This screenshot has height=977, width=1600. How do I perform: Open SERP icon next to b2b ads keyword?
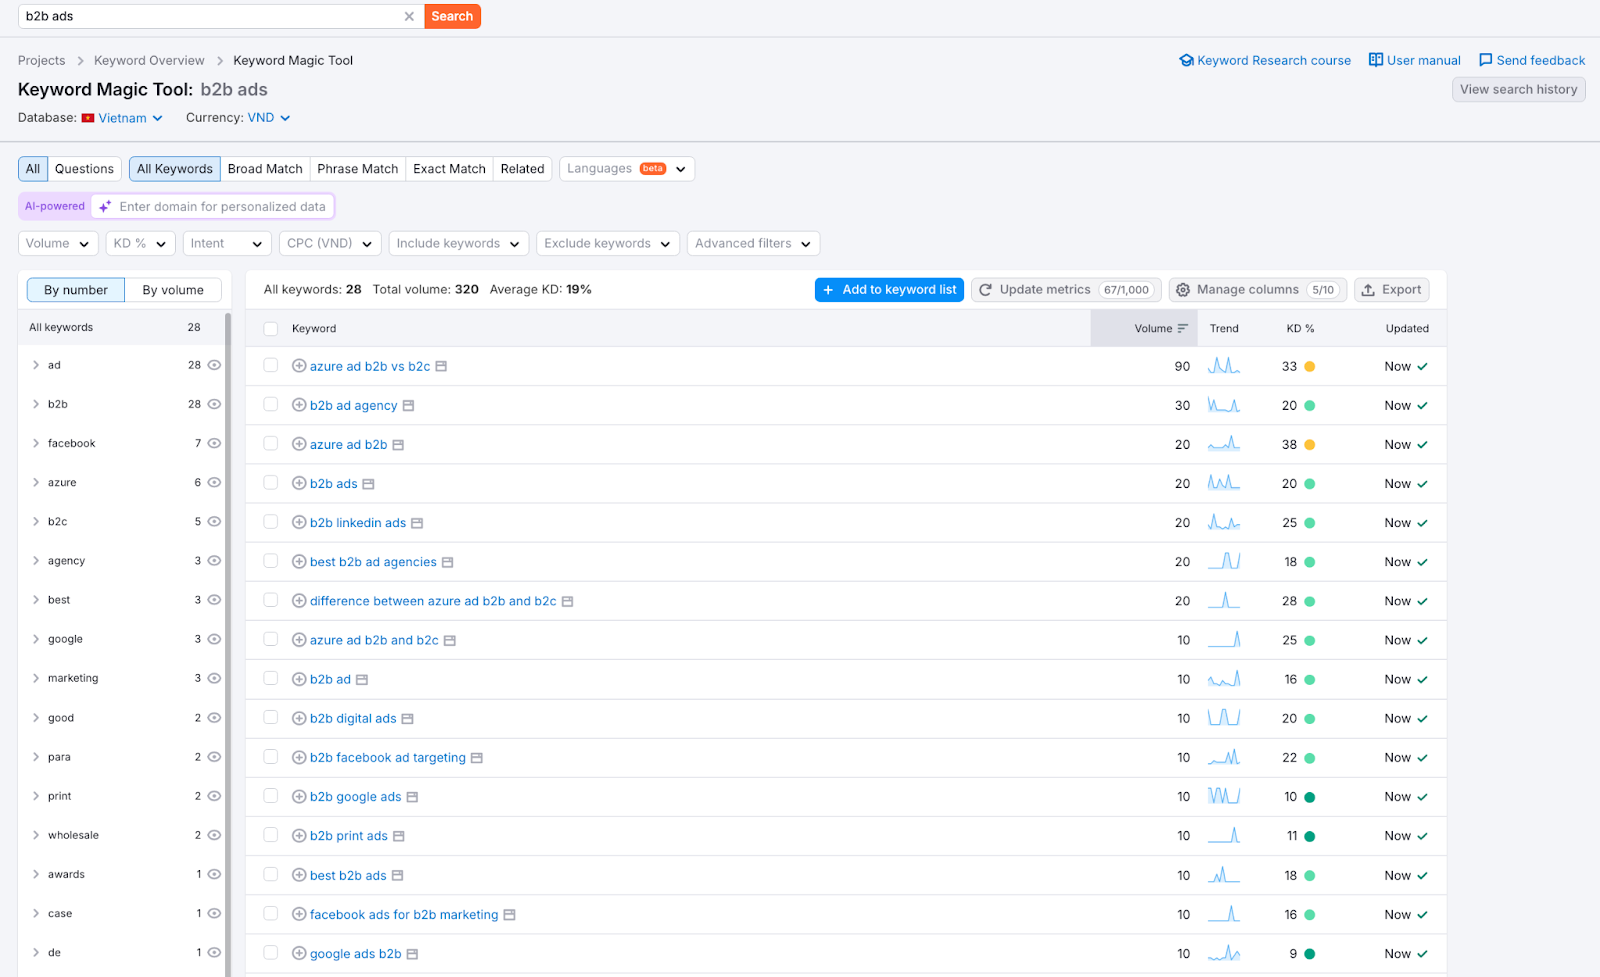click(x=368, y=484)
